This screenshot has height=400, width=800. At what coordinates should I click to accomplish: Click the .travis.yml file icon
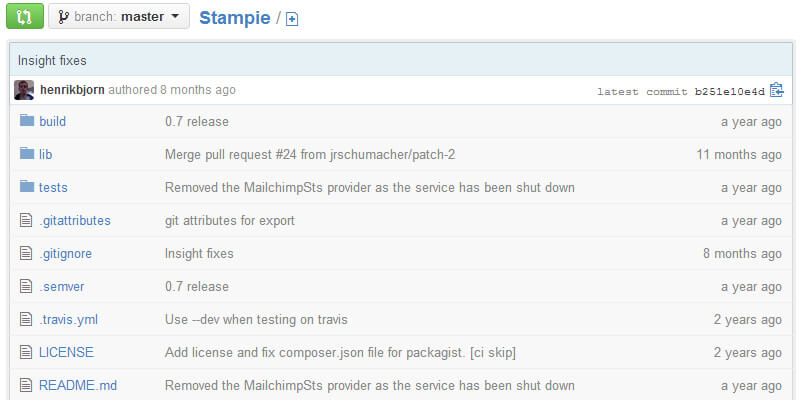pos(26,319)
